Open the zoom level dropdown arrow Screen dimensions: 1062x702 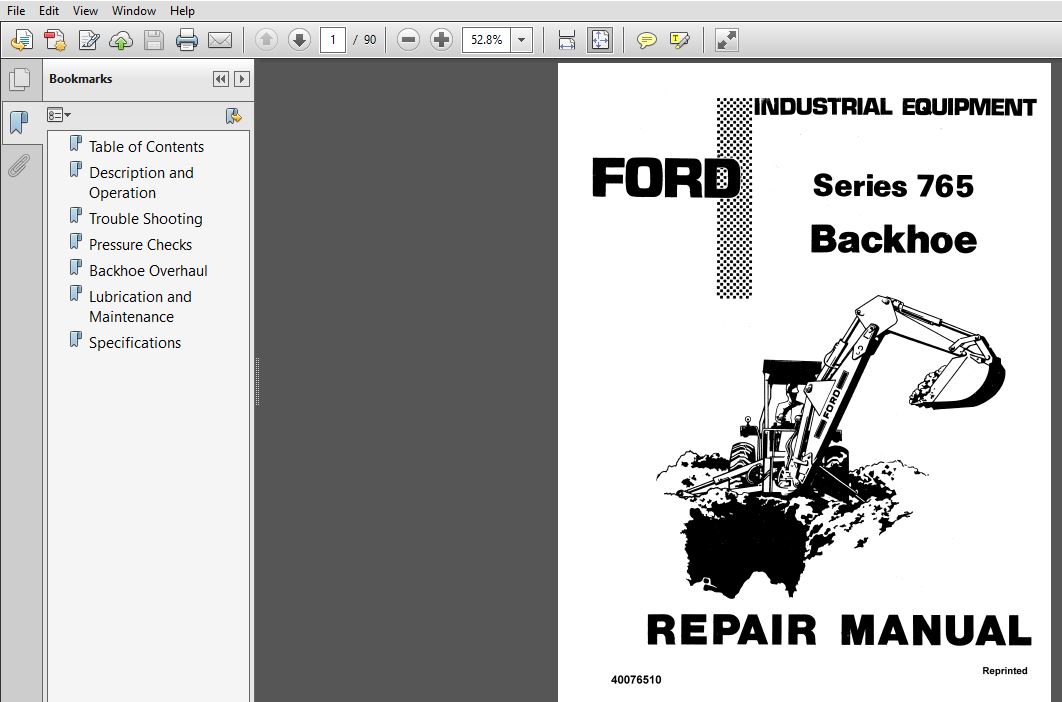coord(522,40)
